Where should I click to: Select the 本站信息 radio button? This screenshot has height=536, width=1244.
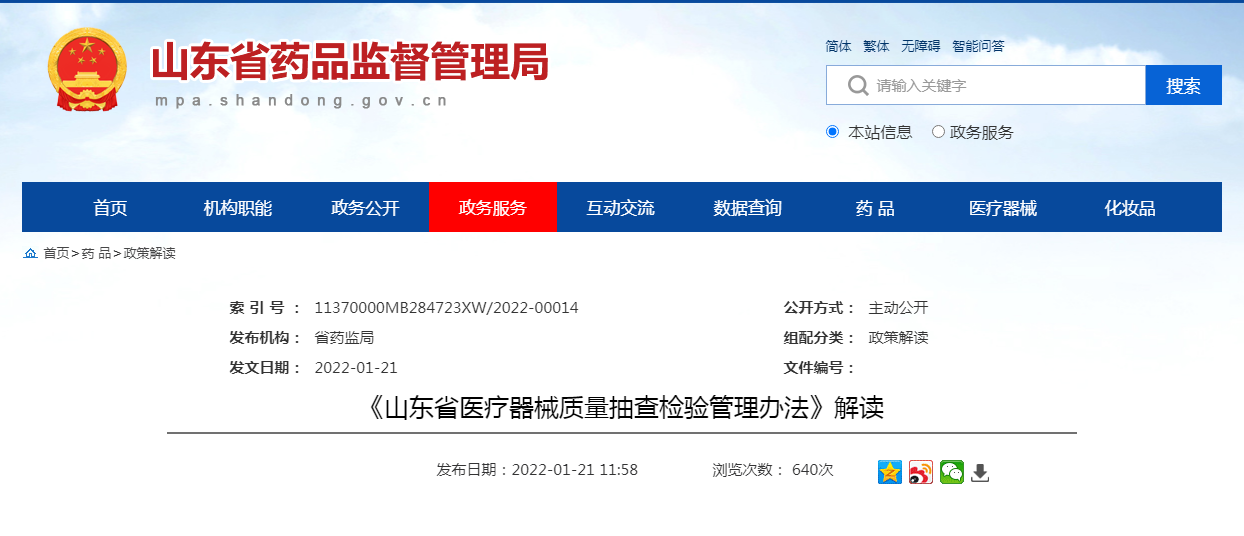point(832,132)
